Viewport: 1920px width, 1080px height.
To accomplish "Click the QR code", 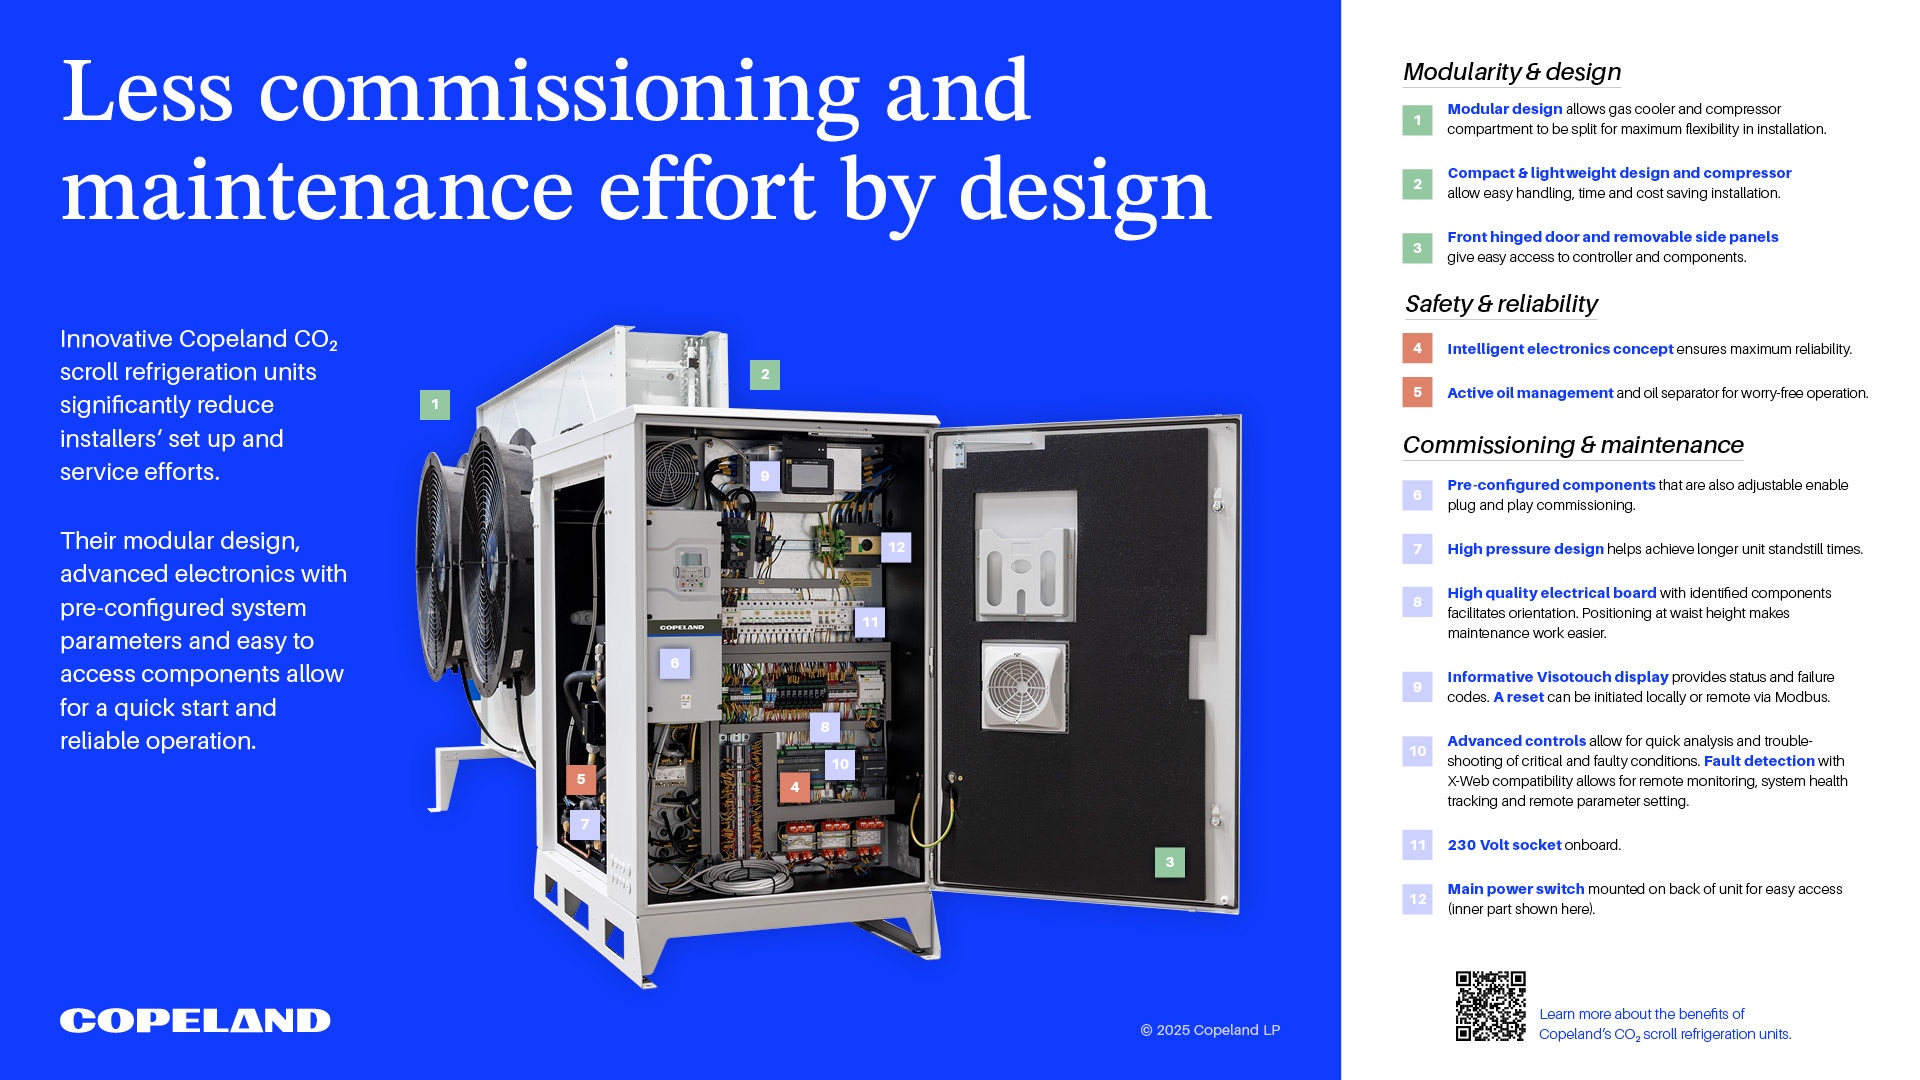I will tap(1490, 1006).
